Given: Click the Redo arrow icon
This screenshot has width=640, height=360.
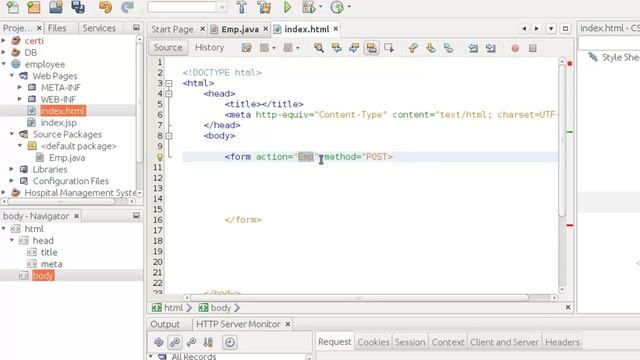Looking at the screenshot, I should [x=127, y=7].
